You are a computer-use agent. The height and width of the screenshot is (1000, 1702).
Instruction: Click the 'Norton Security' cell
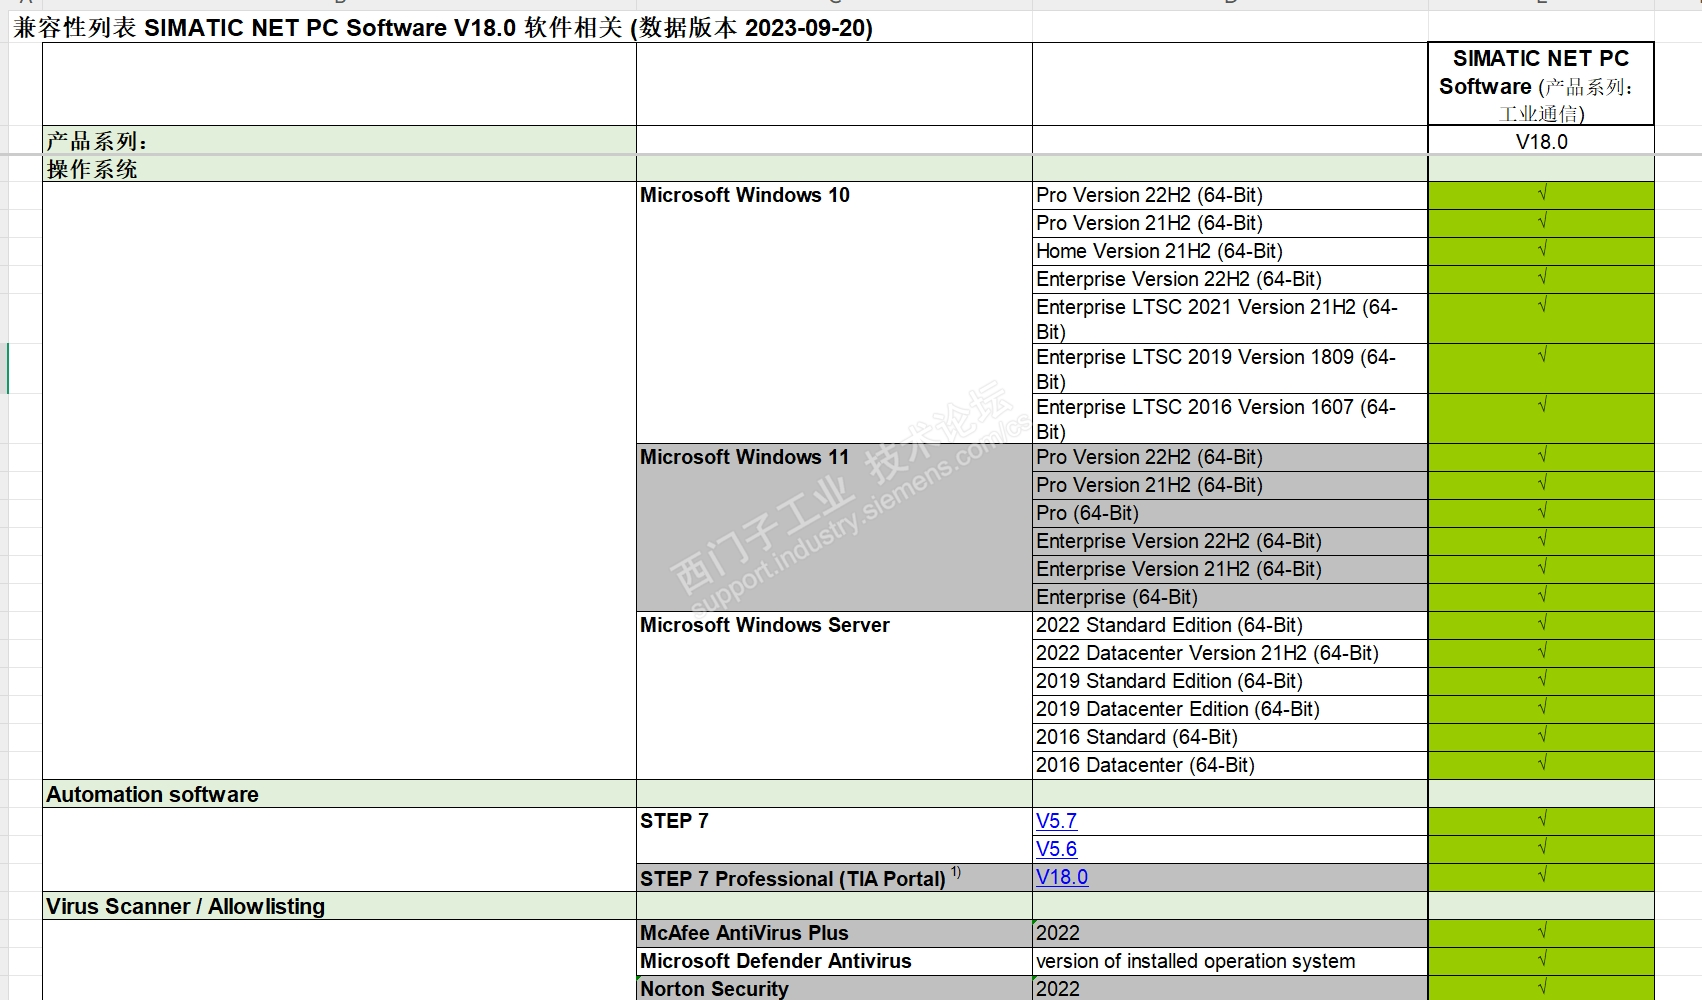coord(834,988)
